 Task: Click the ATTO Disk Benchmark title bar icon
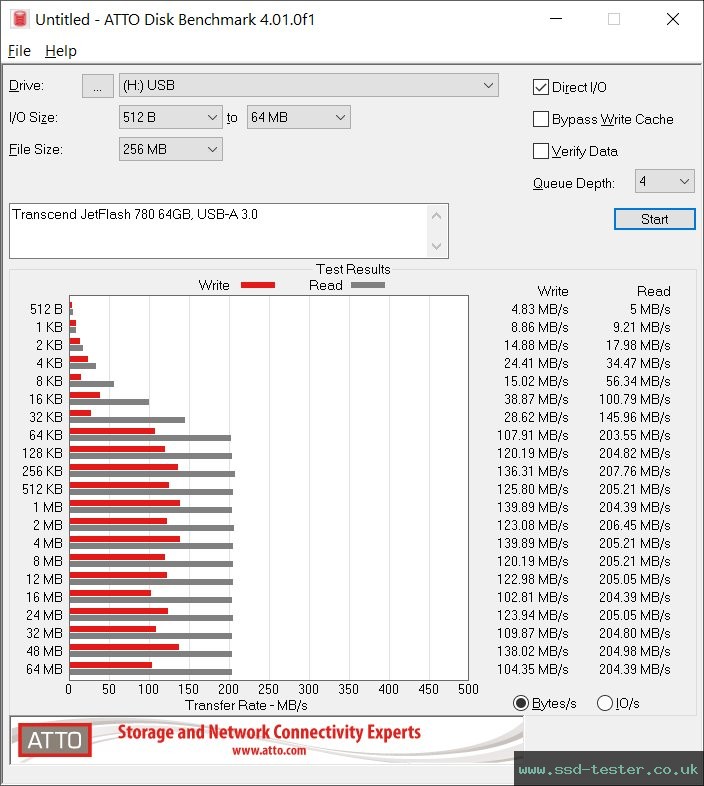pos(20,19)
